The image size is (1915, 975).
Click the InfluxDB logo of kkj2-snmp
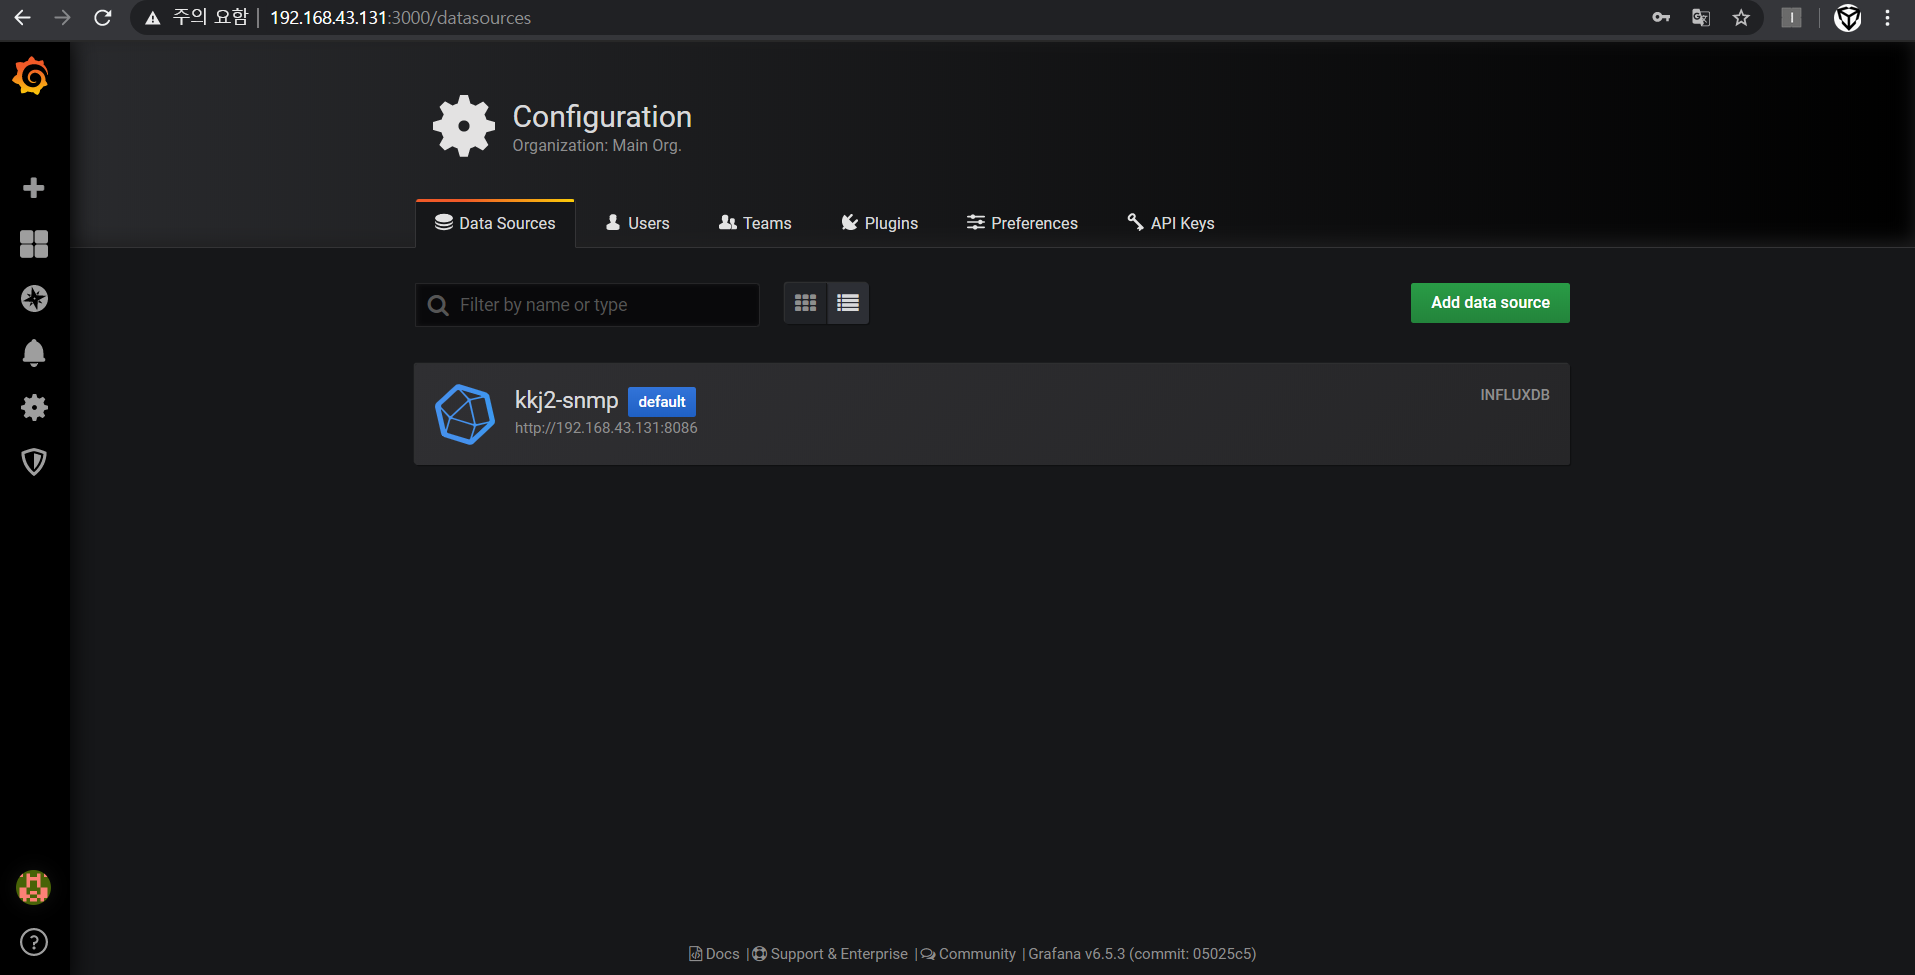pyautogui.click(x=465, y=414)
